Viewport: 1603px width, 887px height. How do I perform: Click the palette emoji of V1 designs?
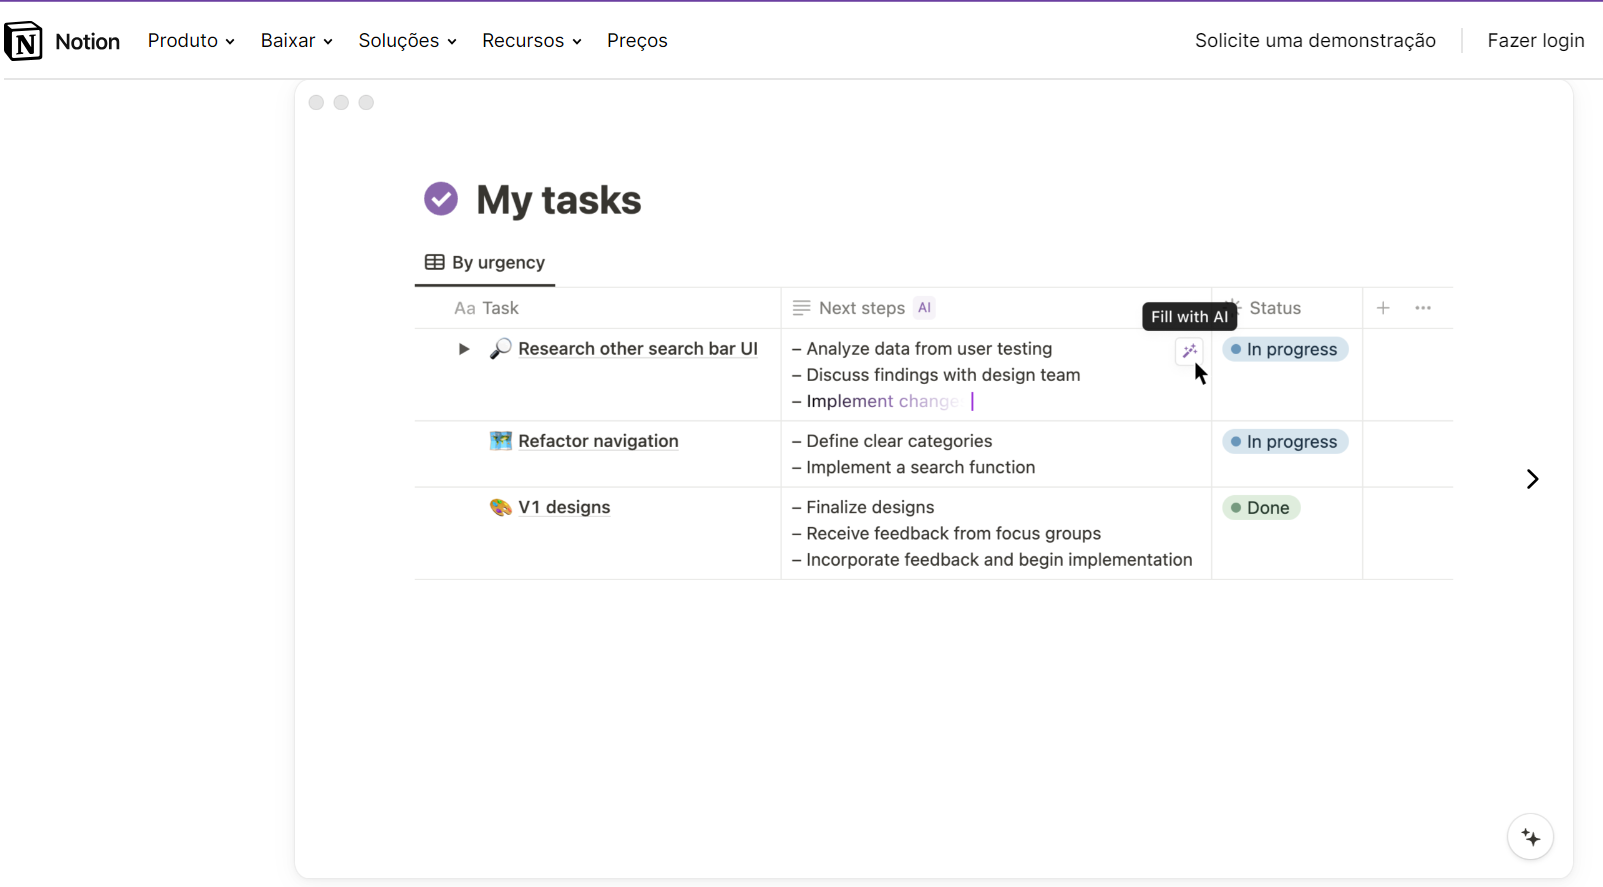click(x=500, y=507)
